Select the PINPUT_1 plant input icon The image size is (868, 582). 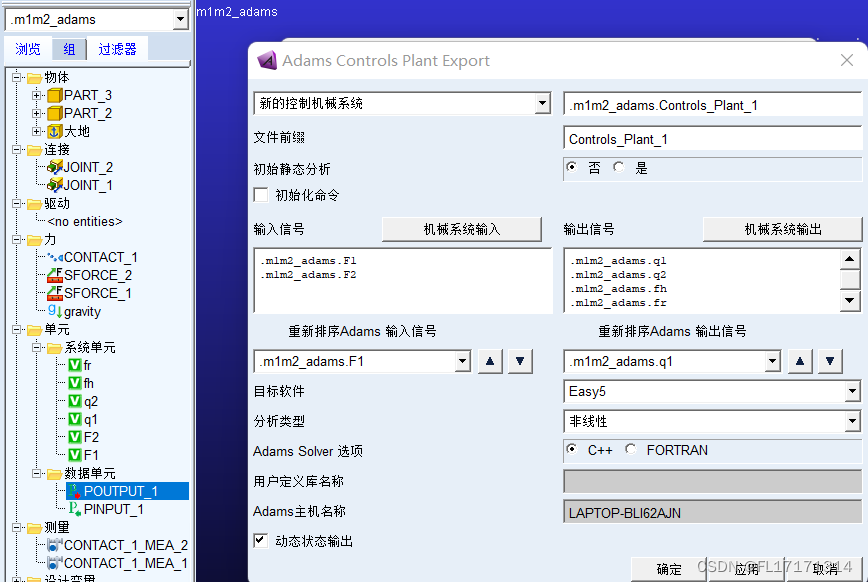[x=74, y=509]
